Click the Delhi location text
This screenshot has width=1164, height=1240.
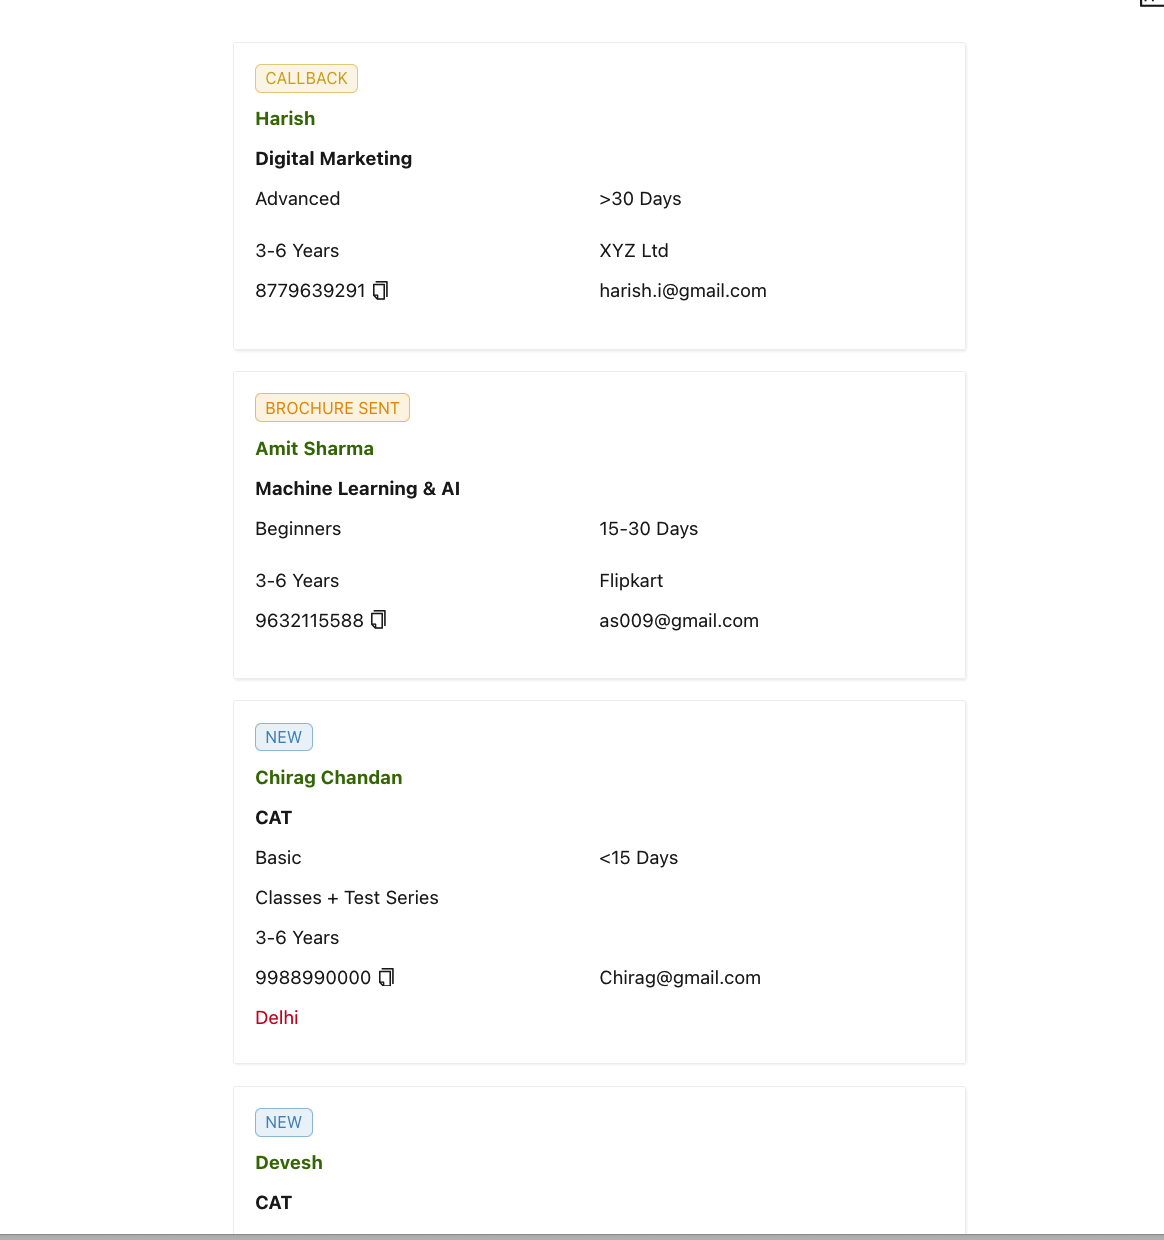276,1018
